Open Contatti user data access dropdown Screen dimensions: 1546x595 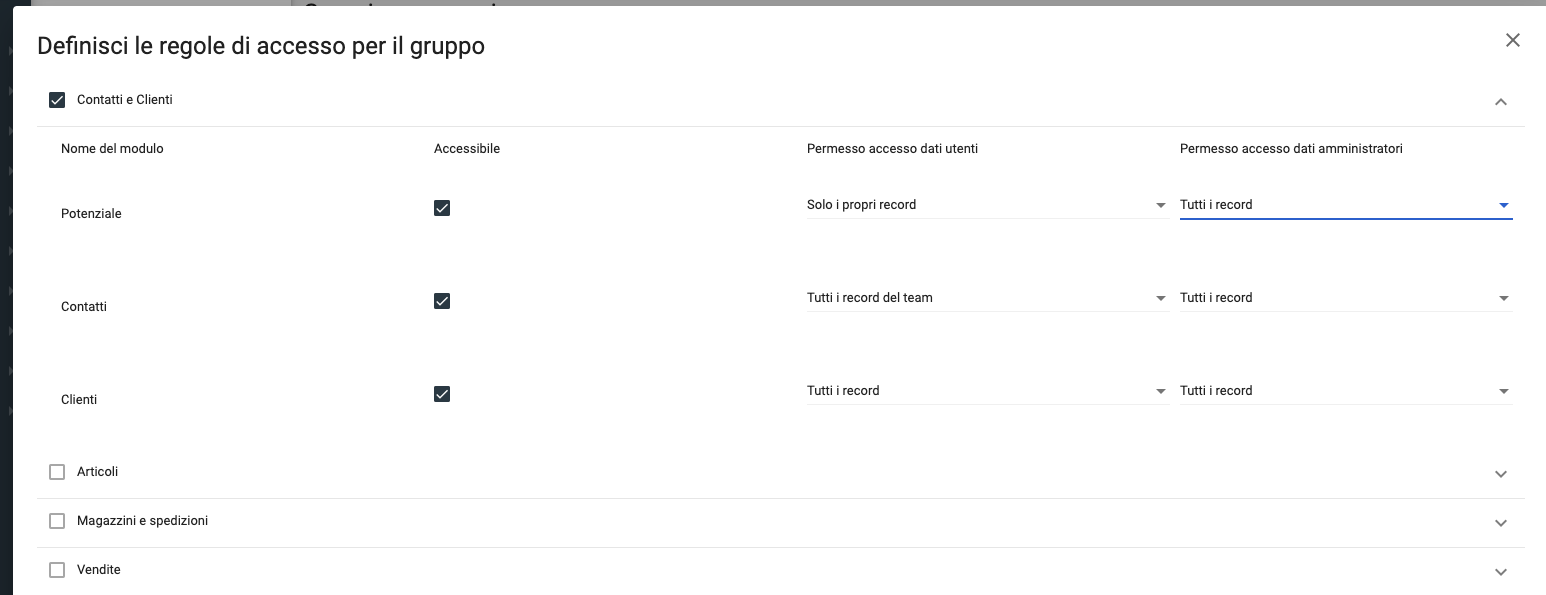pyautogui.click(x=986, y=298)
